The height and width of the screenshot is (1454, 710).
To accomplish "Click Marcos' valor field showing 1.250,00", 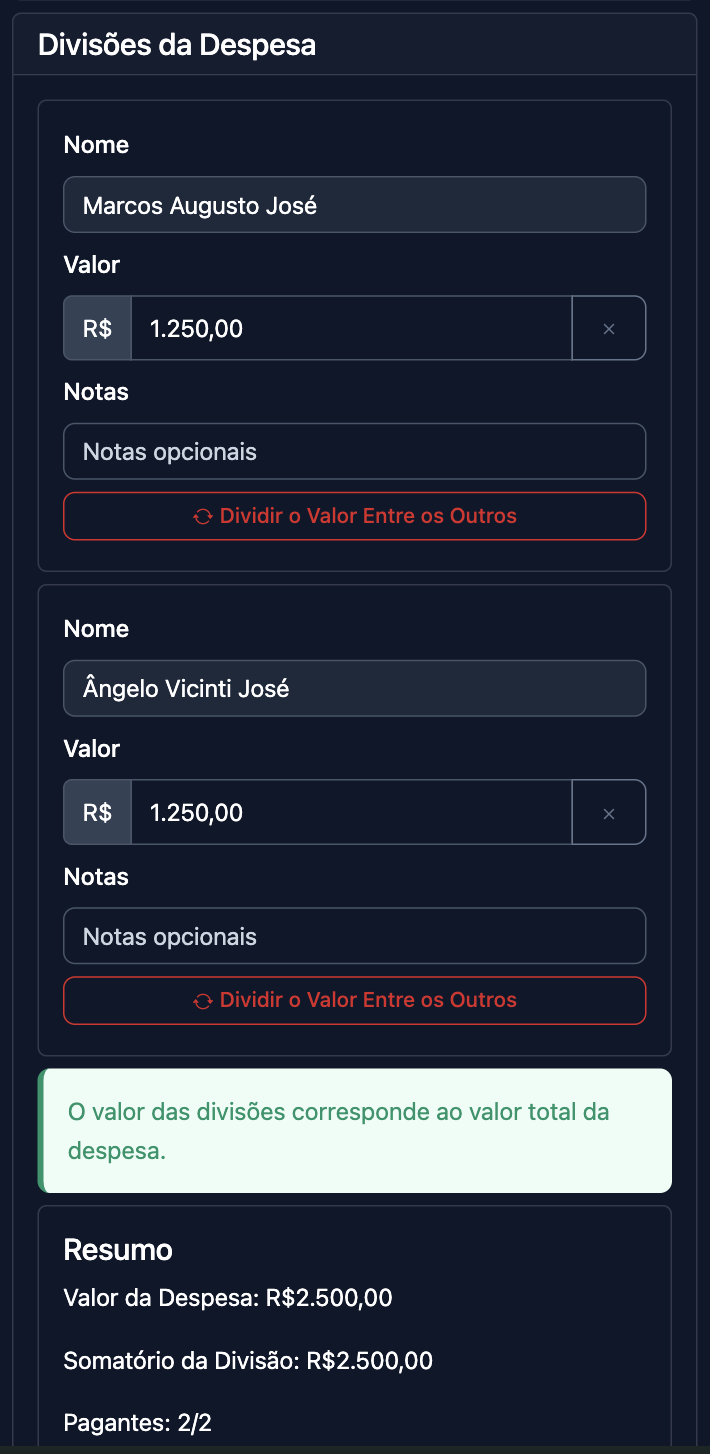I will (x=350, y=327).
